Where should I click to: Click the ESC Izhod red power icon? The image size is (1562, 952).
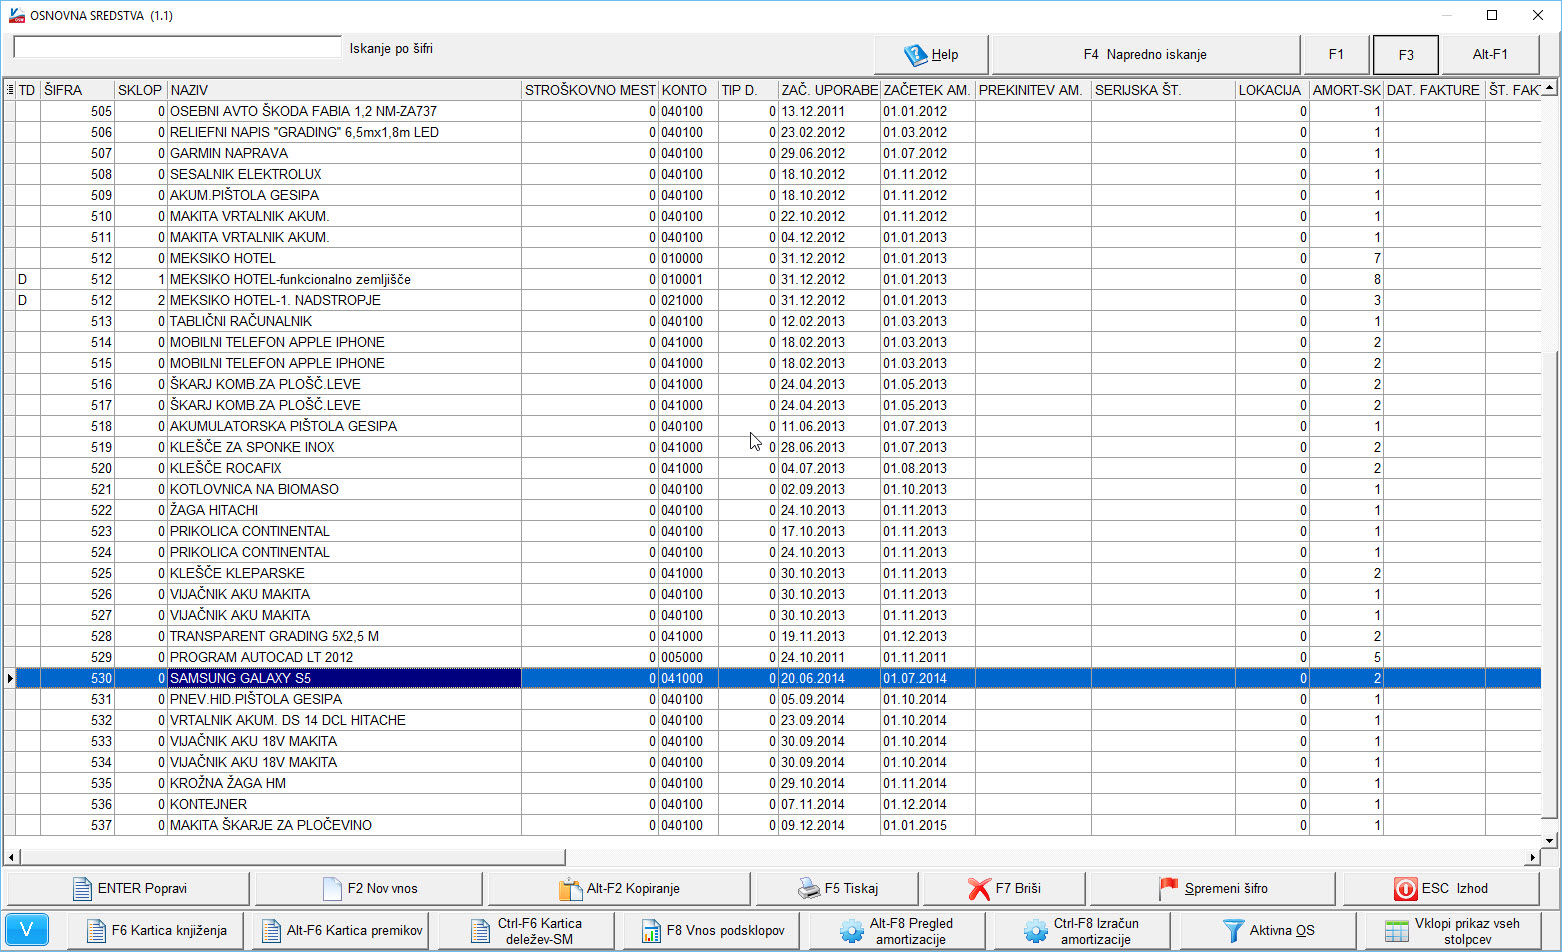[1405, 889]
